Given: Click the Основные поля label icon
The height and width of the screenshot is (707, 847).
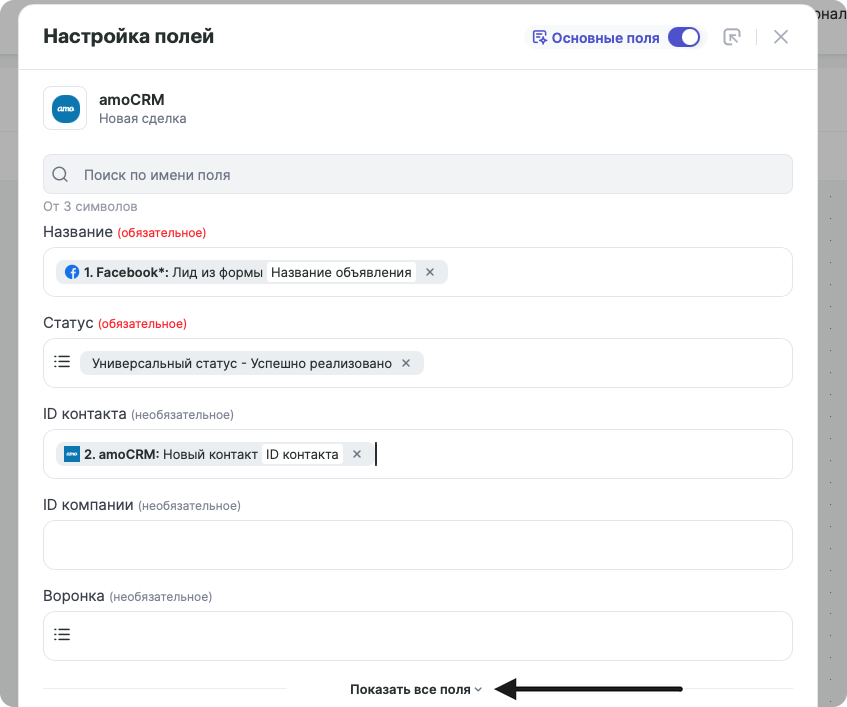Looking at the screenshot, I should coord(540,37).
